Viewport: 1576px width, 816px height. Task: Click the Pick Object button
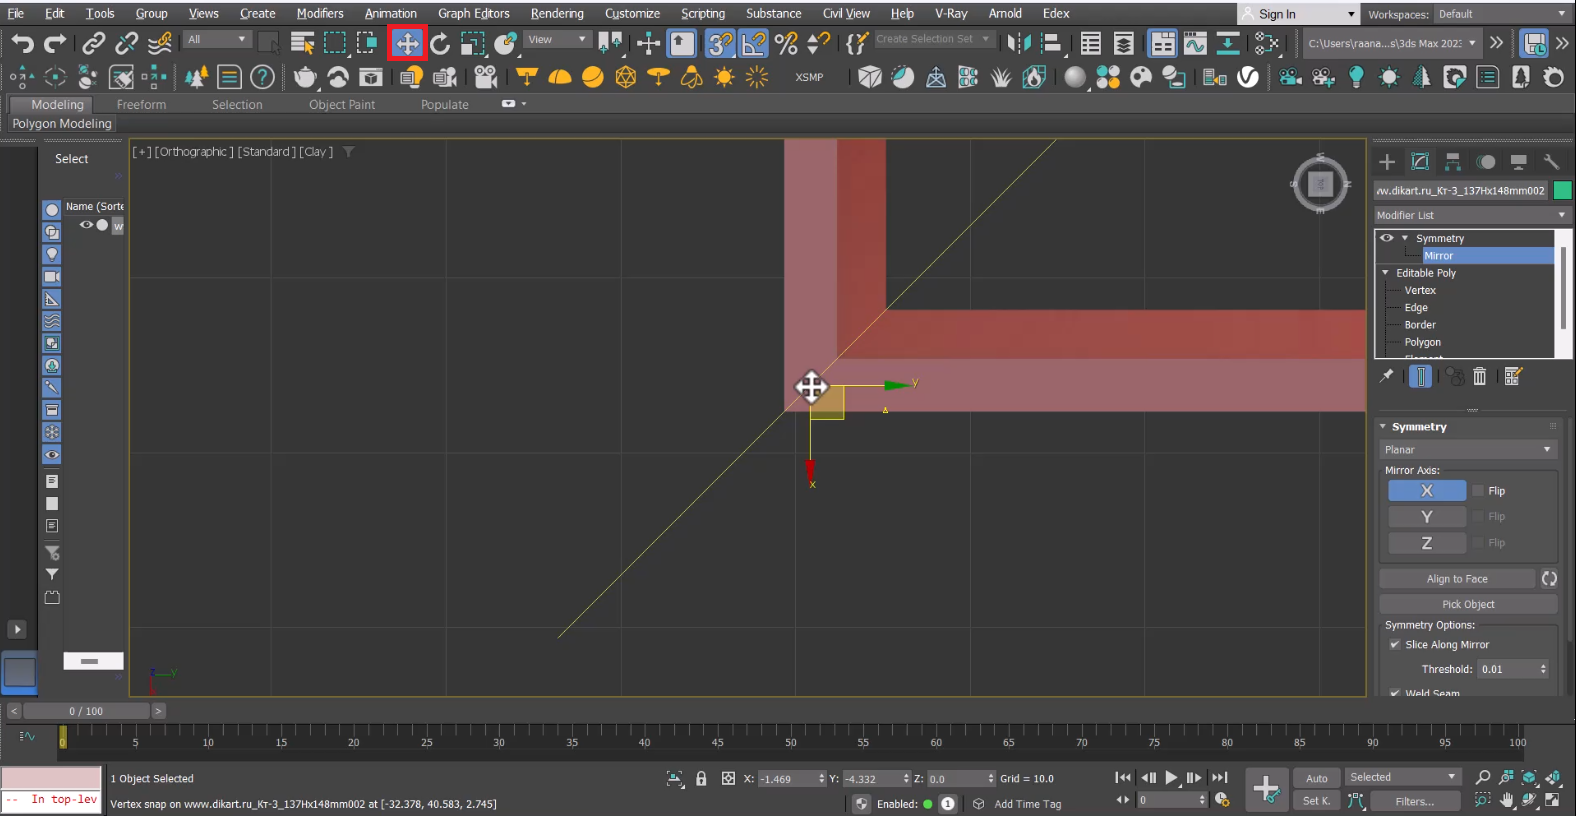pyautogui.click(x=1468, y=604)
